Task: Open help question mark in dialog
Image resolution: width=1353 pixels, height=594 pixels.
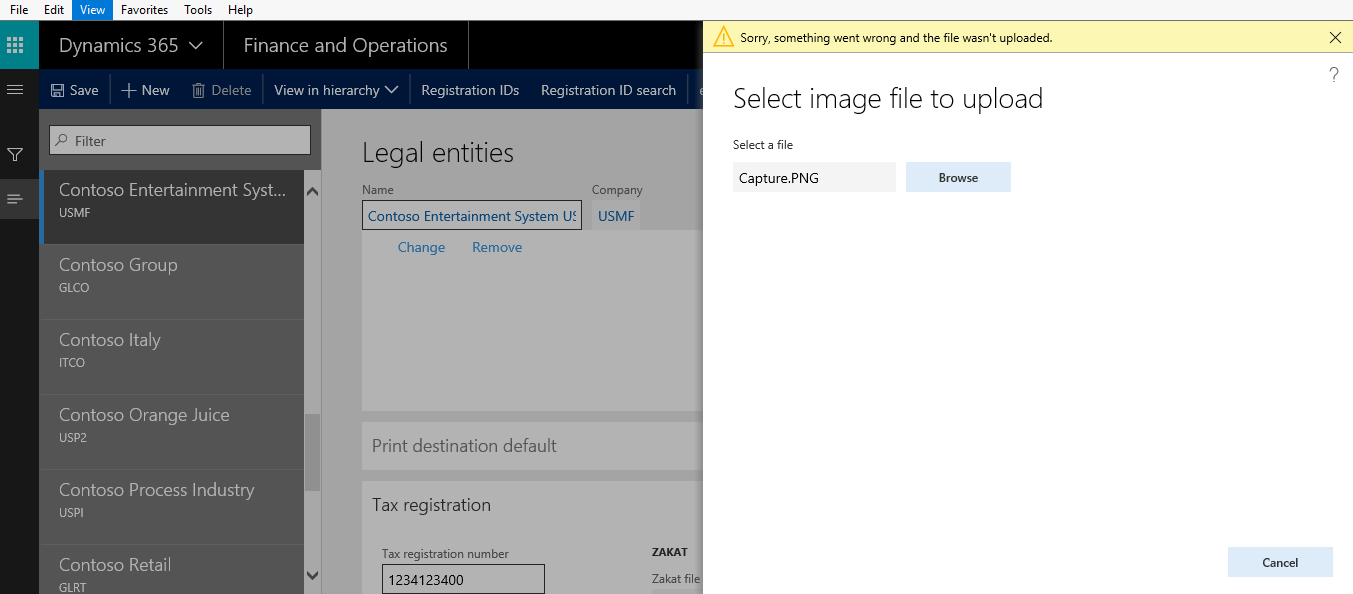Action: pos(1333,75)
